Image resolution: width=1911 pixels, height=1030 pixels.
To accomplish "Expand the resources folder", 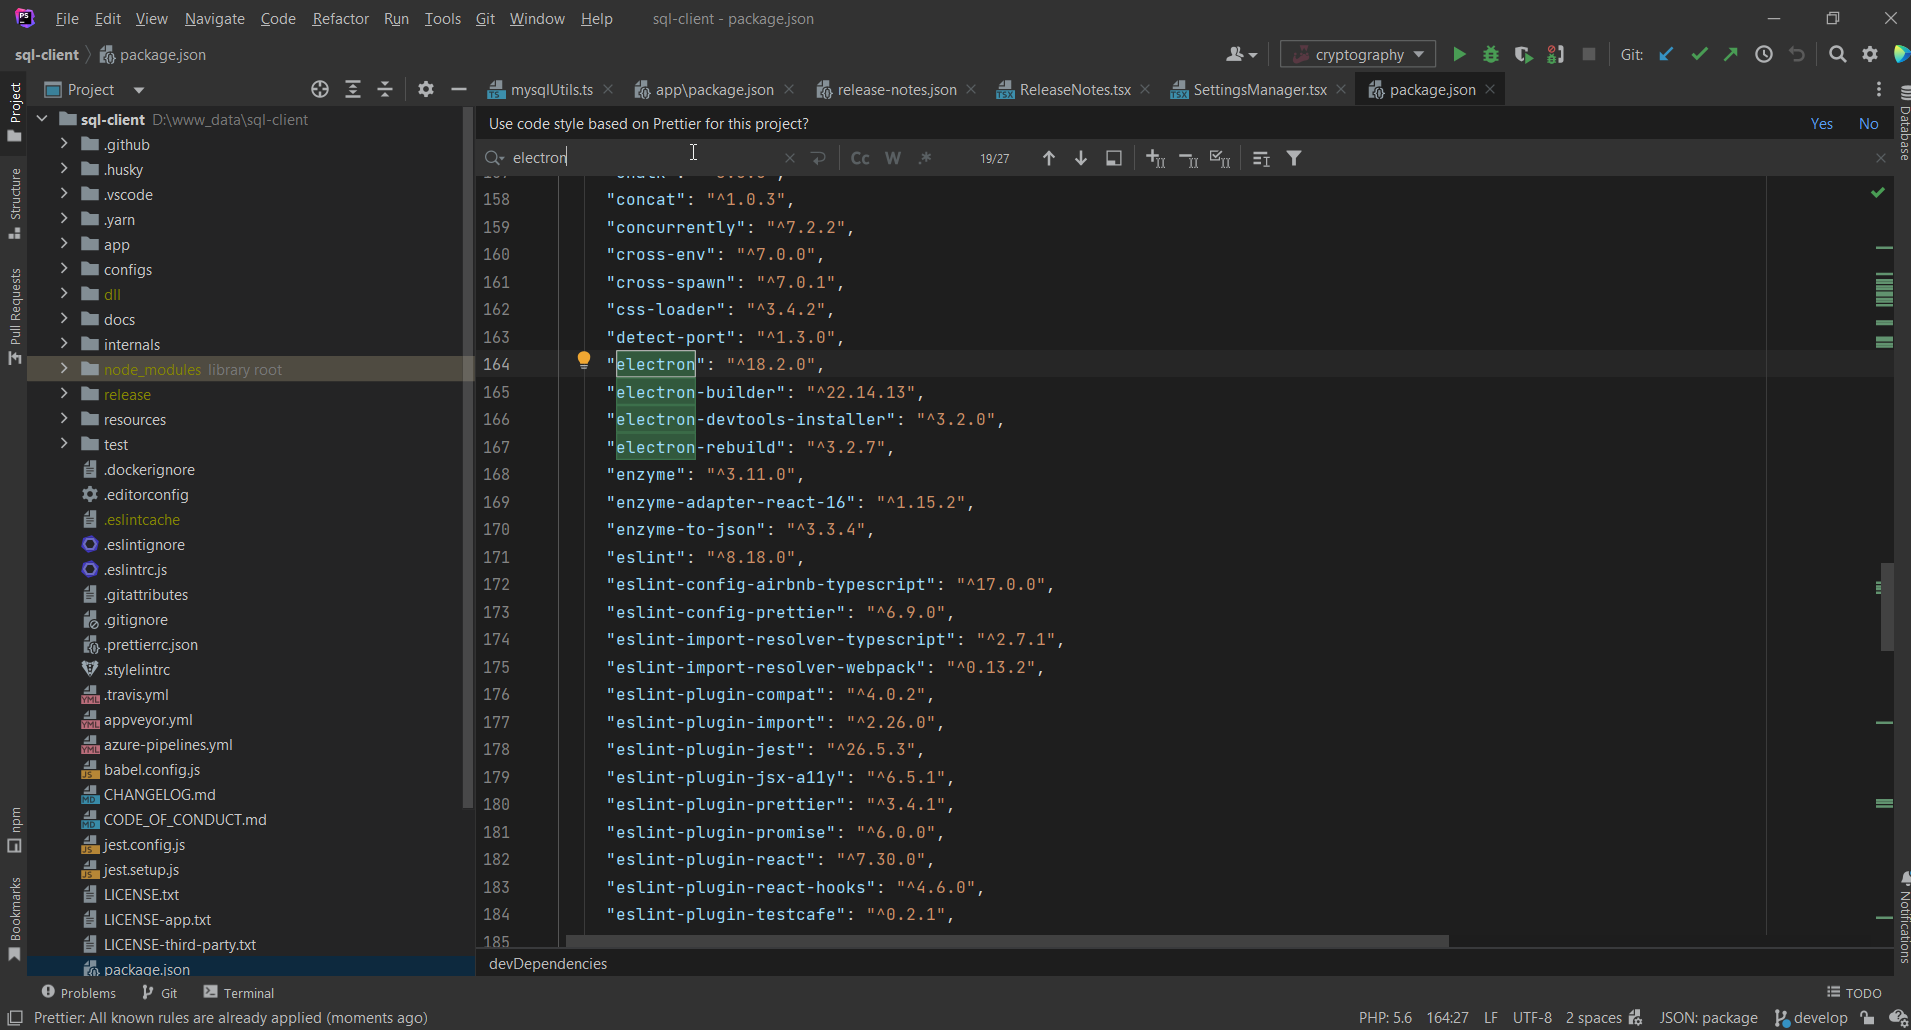I will pyautogui.click(x=64, y=419).
